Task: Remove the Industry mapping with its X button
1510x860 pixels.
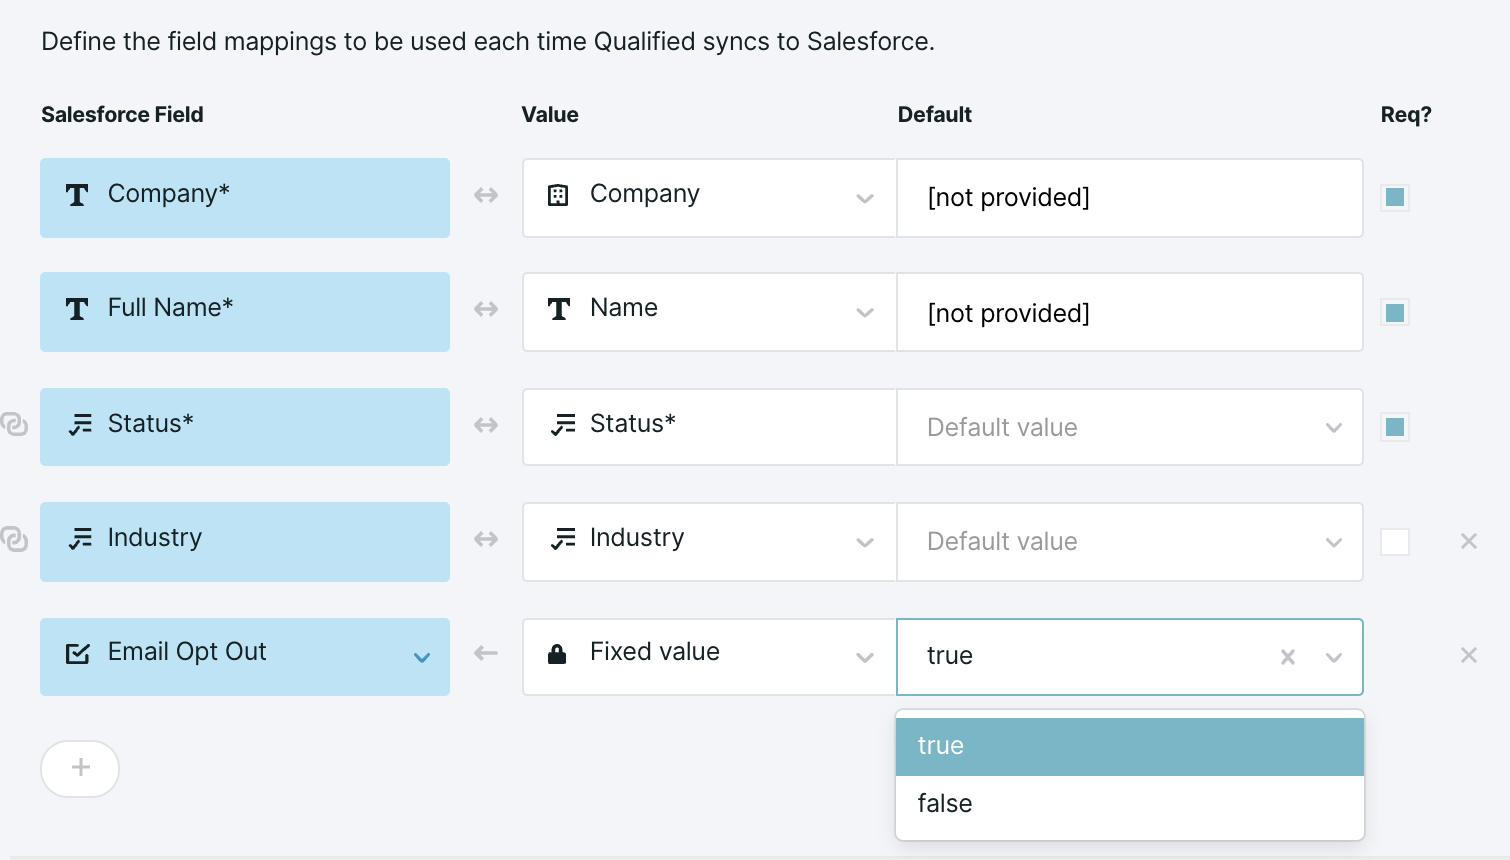Action: (1469, 541)
